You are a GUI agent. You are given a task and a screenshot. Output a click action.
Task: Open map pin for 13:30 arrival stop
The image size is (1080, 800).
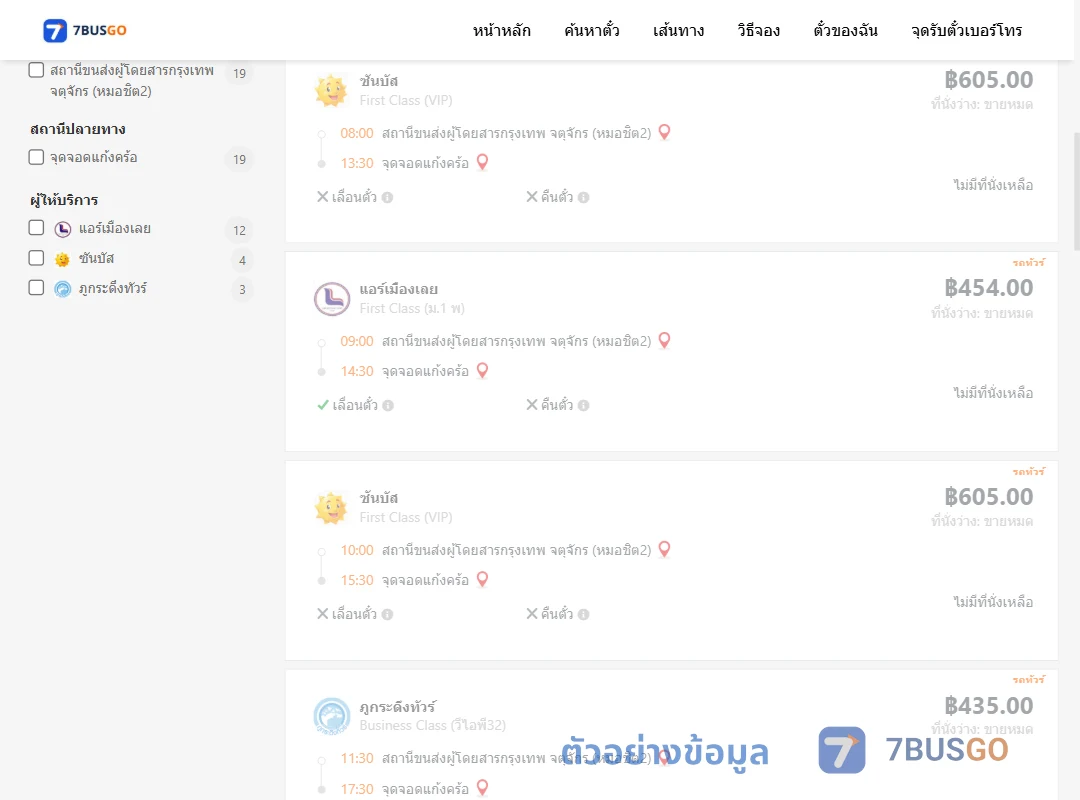482,163
